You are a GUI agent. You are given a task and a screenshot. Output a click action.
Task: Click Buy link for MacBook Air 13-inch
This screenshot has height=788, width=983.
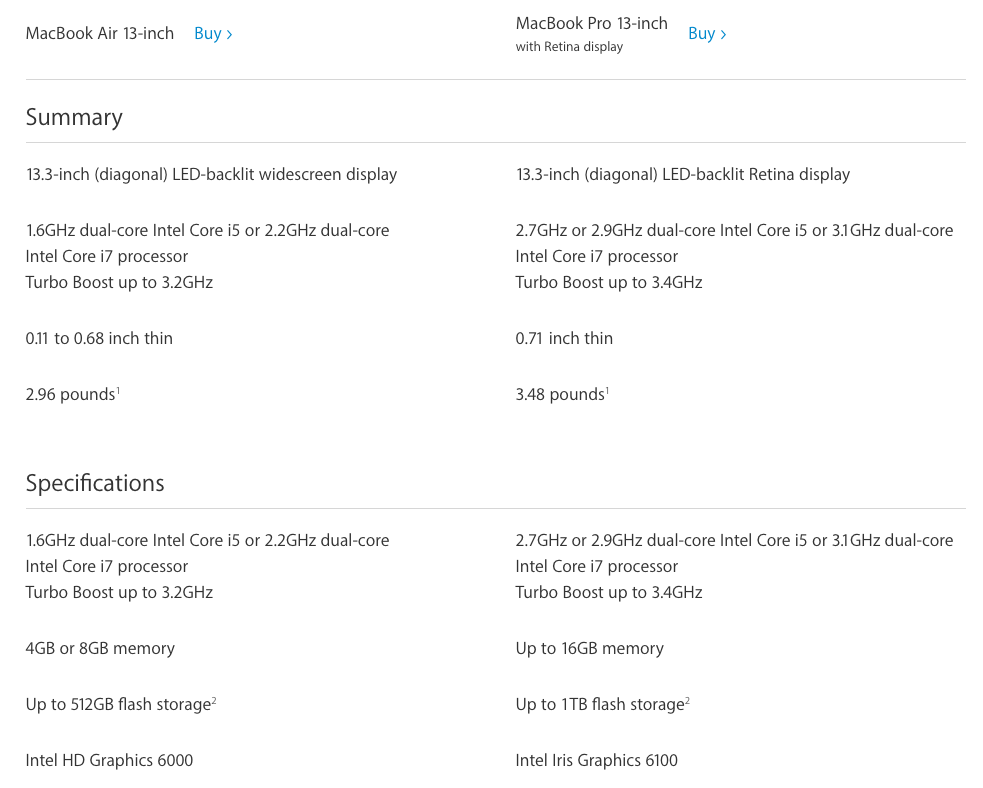(x=212, y=34)
